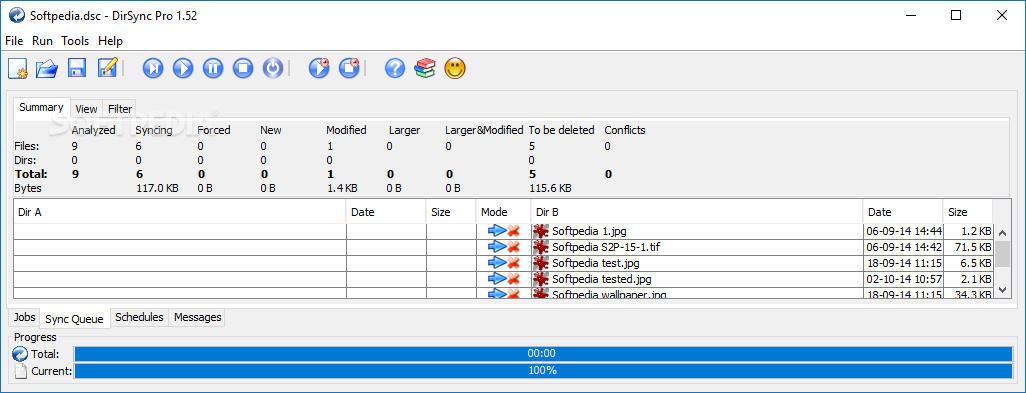Click the Dir B column header
Viewport: 1026px width, 393px height.
[696, 212]
